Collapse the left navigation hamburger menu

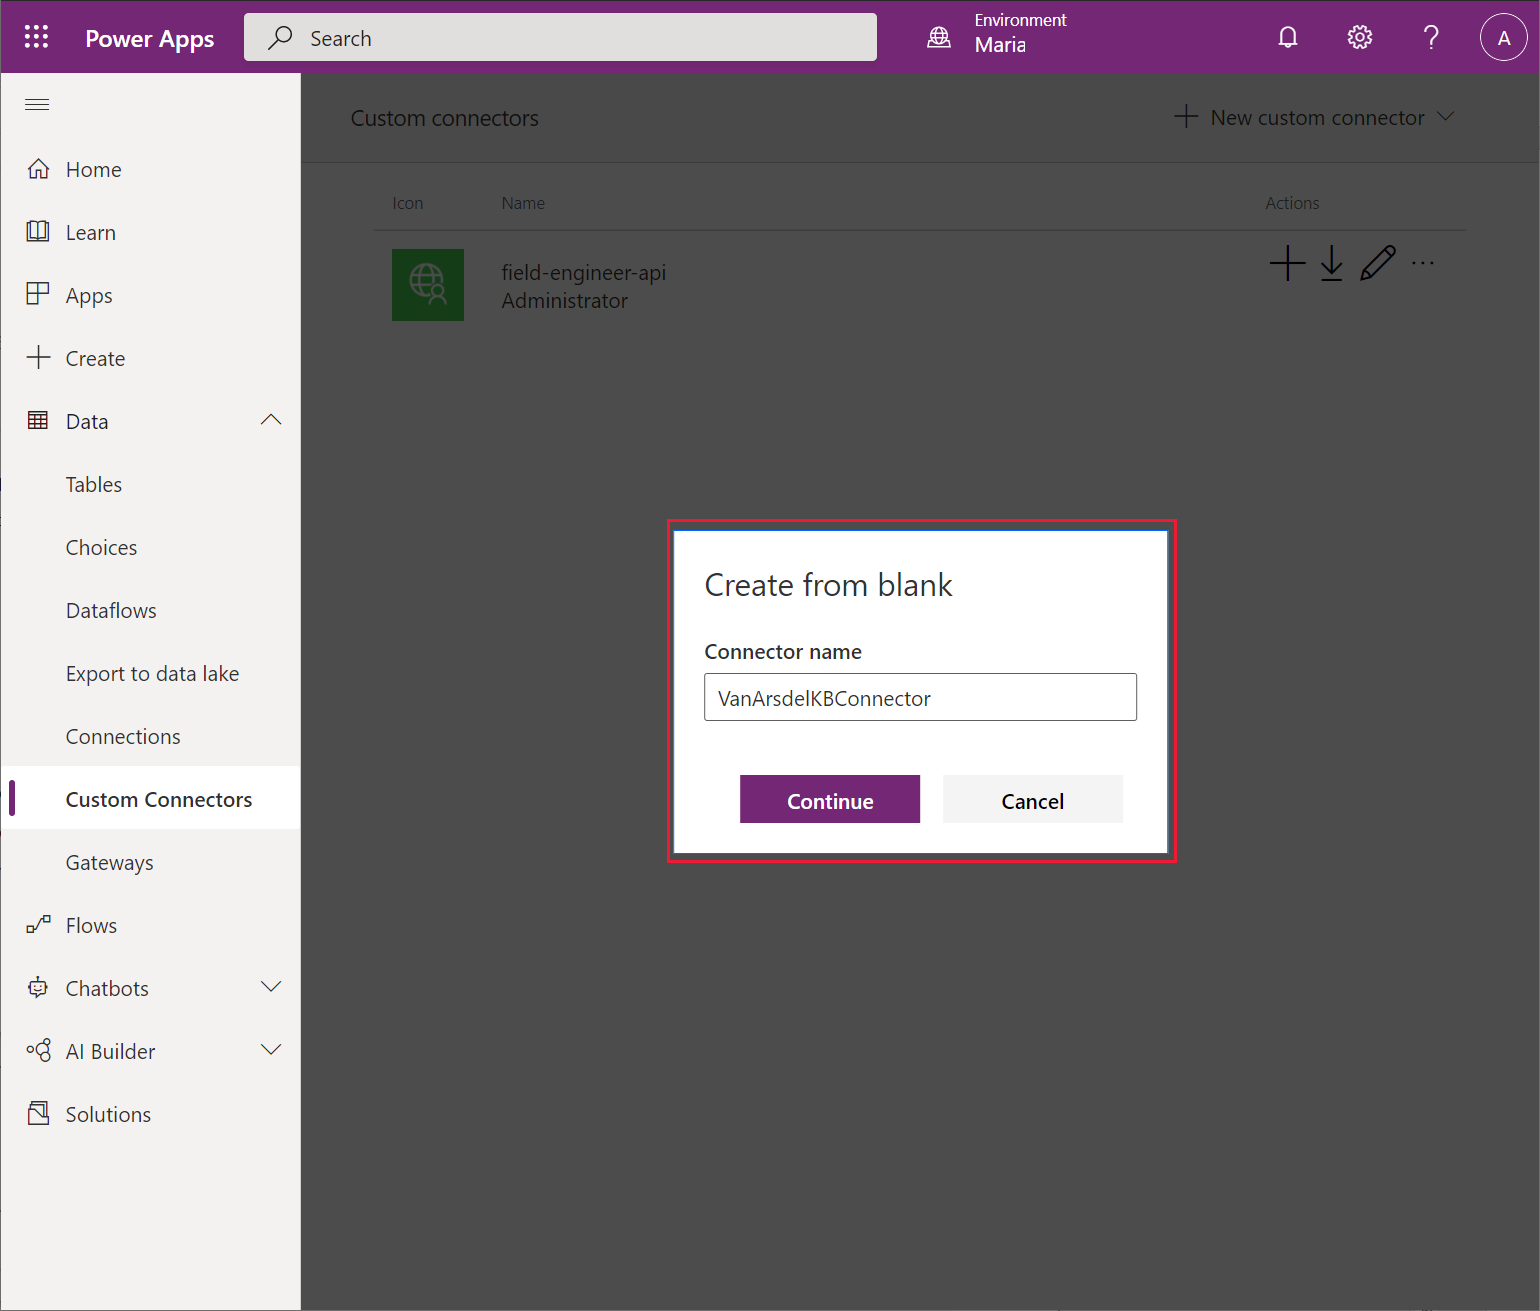point(37,104)
